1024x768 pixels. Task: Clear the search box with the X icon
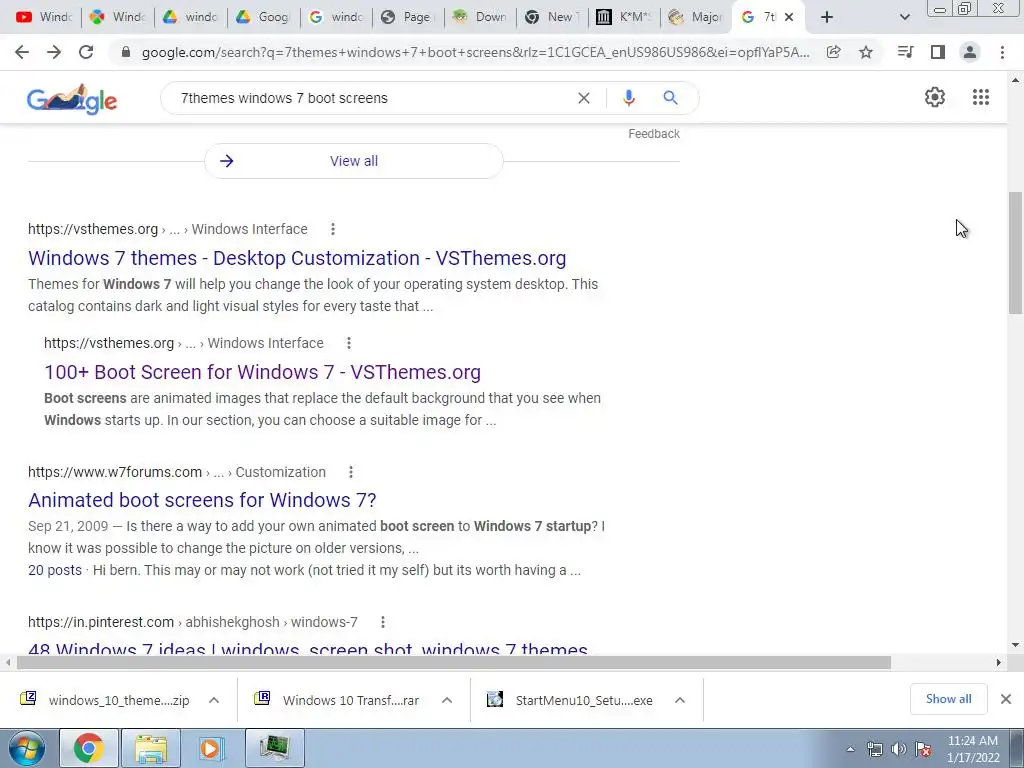584,98
